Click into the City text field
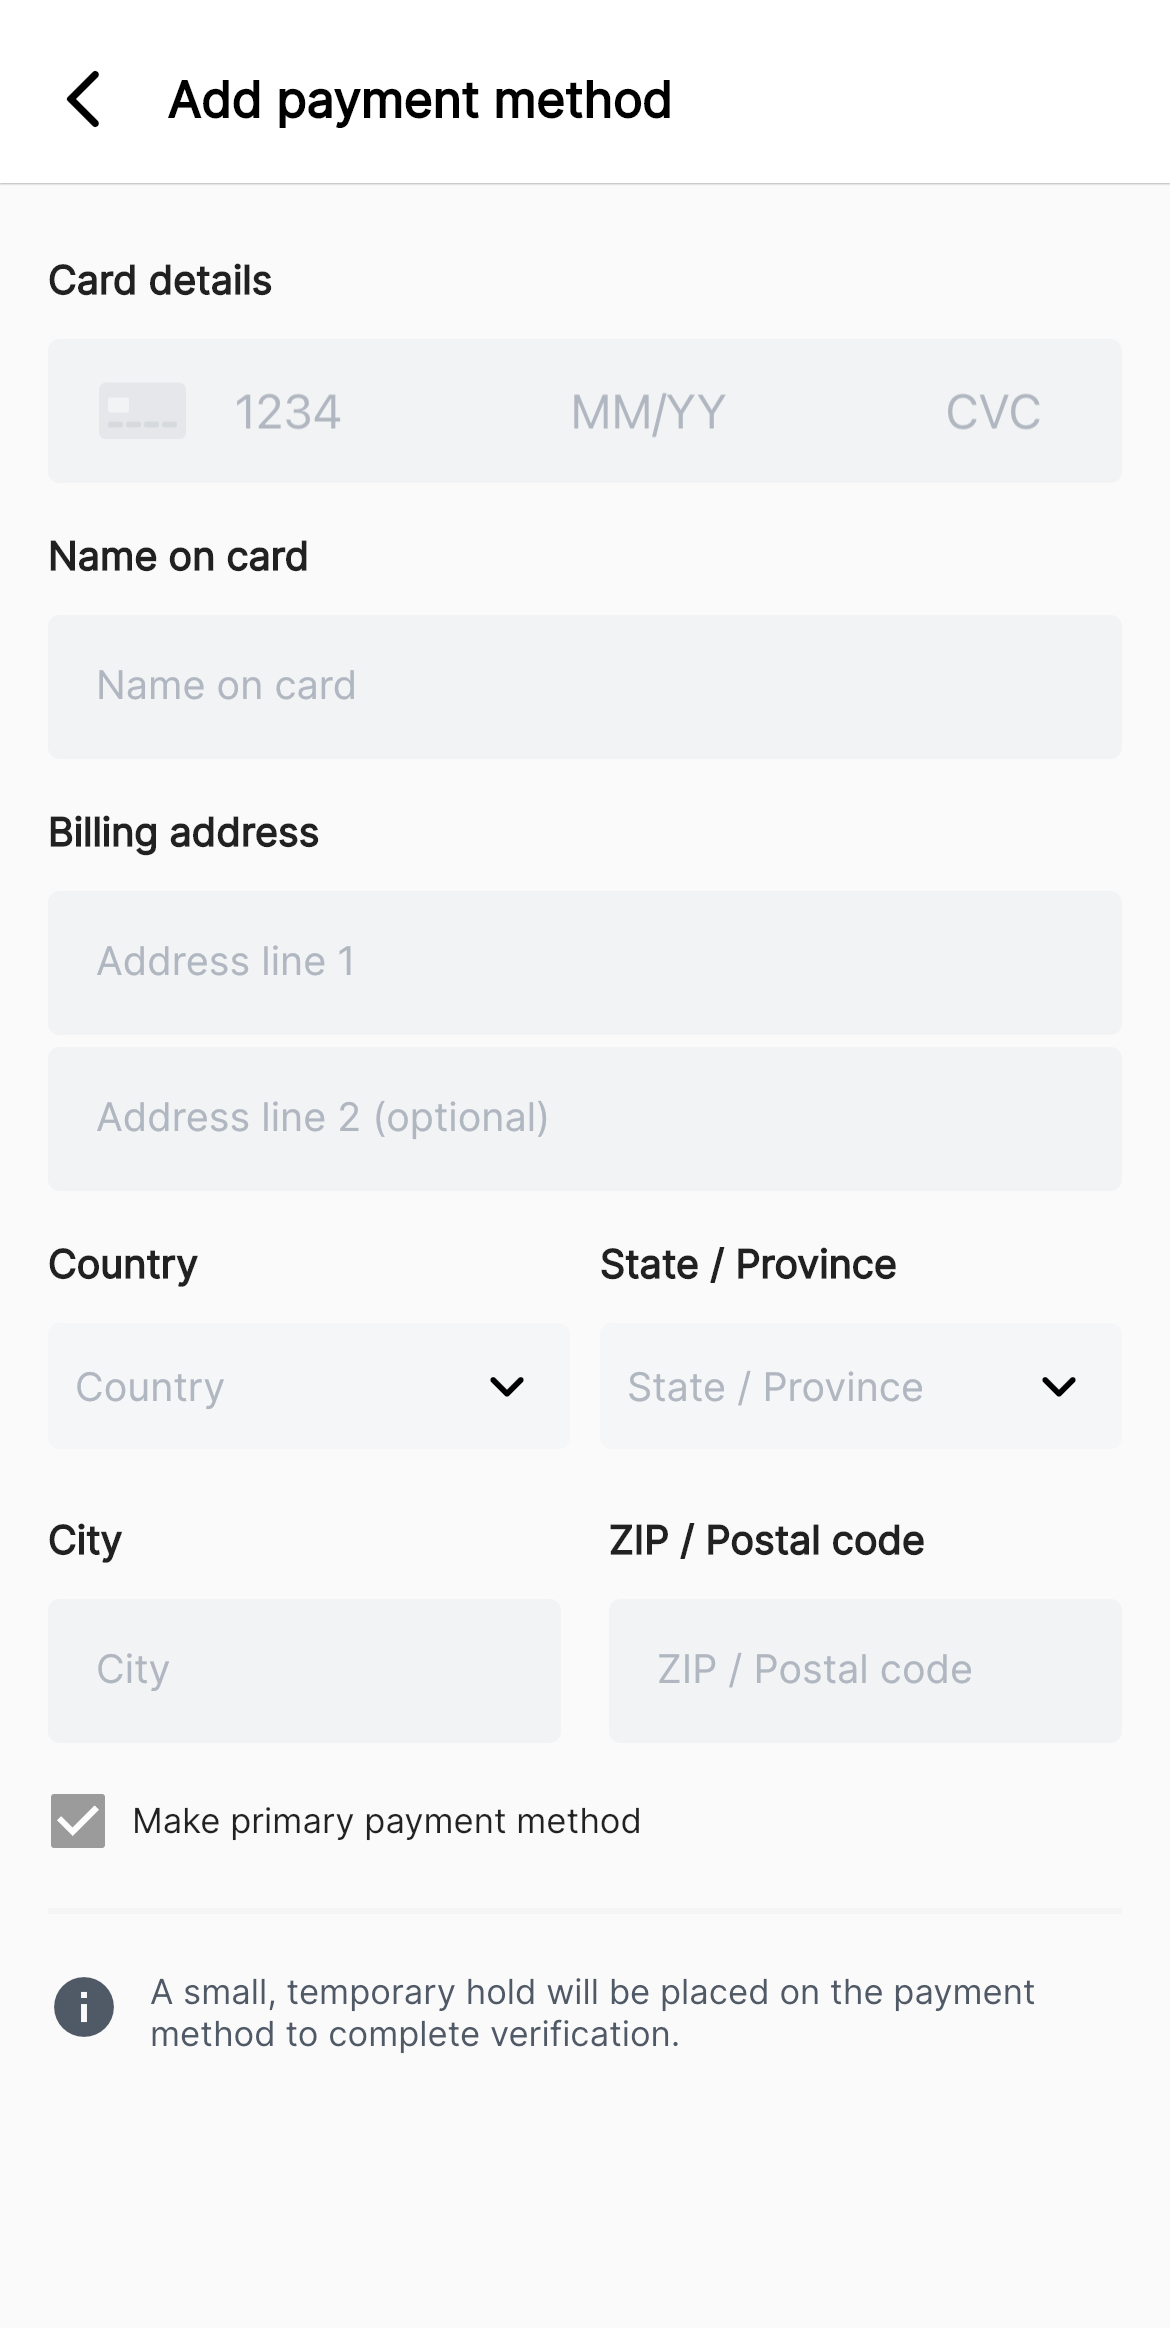The height and width of the screenshot is (2328, 1170). (x=304, y=1670)
